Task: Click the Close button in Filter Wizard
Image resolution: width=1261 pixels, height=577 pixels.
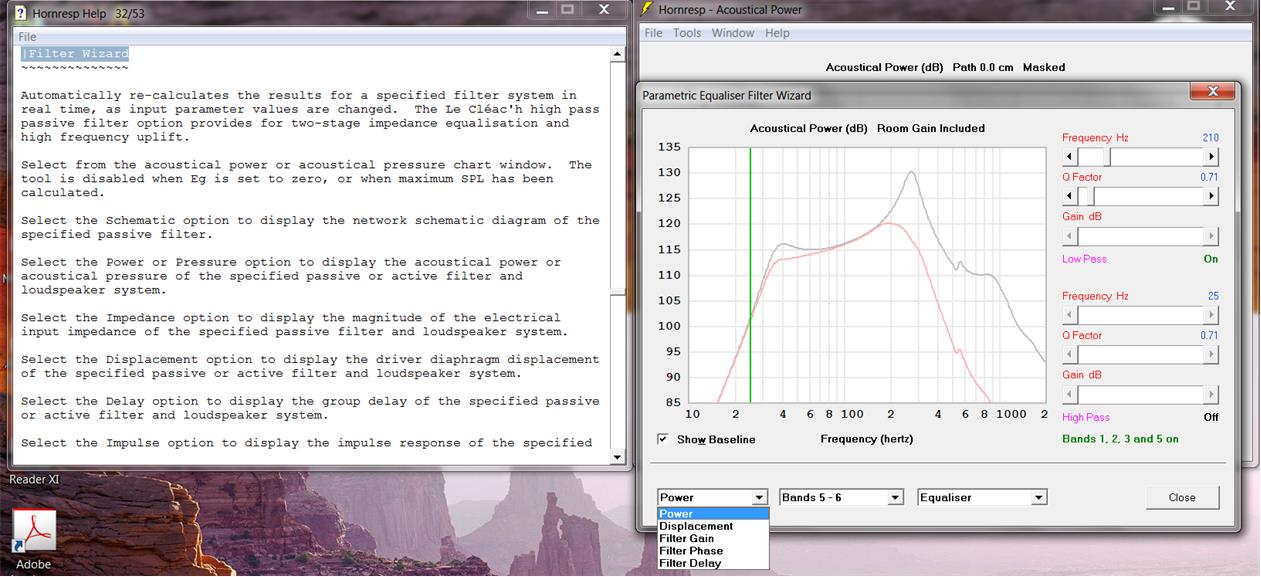Action: pos(1182,497)
